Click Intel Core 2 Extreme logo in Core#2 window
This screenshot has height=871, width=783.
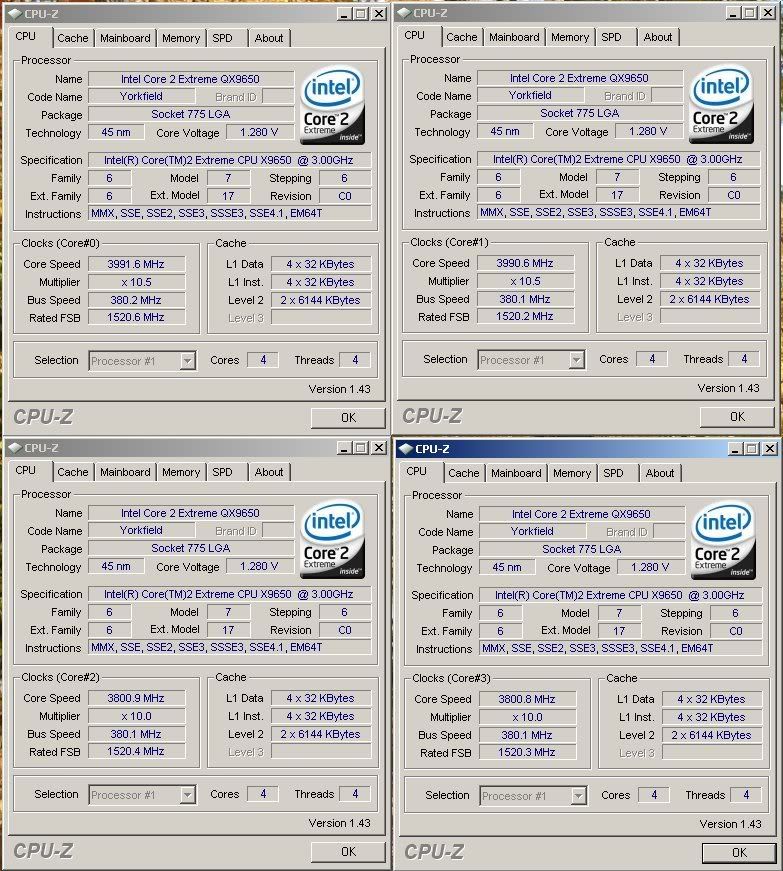click(x=332, y=539)
